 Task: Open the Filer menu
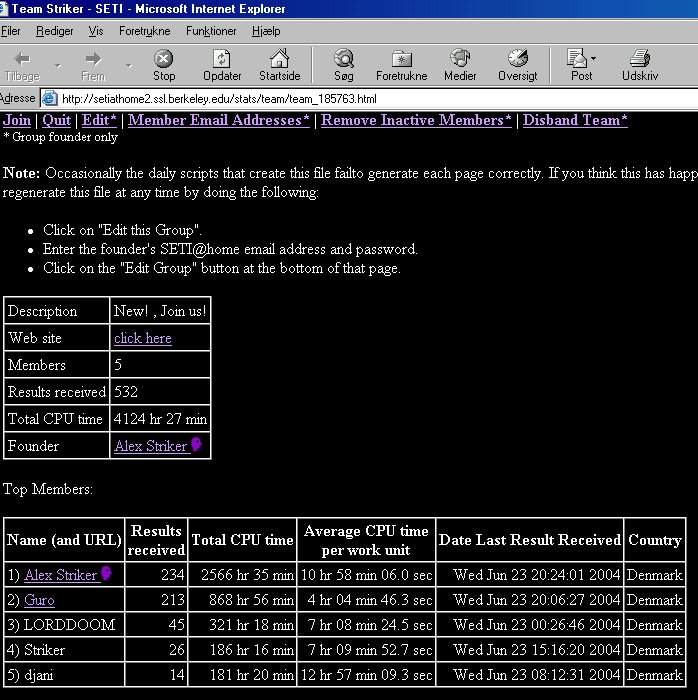[11, 31]
